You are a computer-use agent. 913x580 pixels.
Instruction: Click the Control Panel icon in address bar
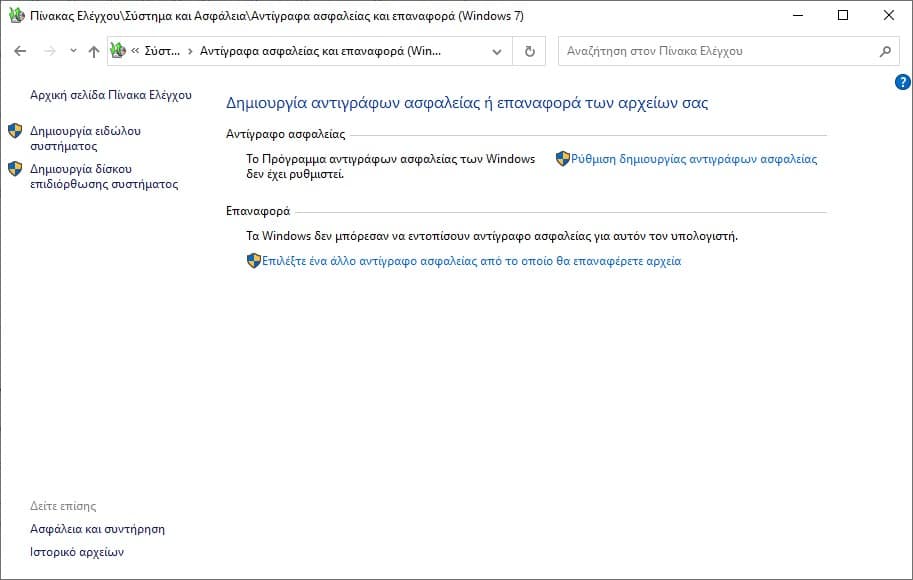tap(118, 51)
